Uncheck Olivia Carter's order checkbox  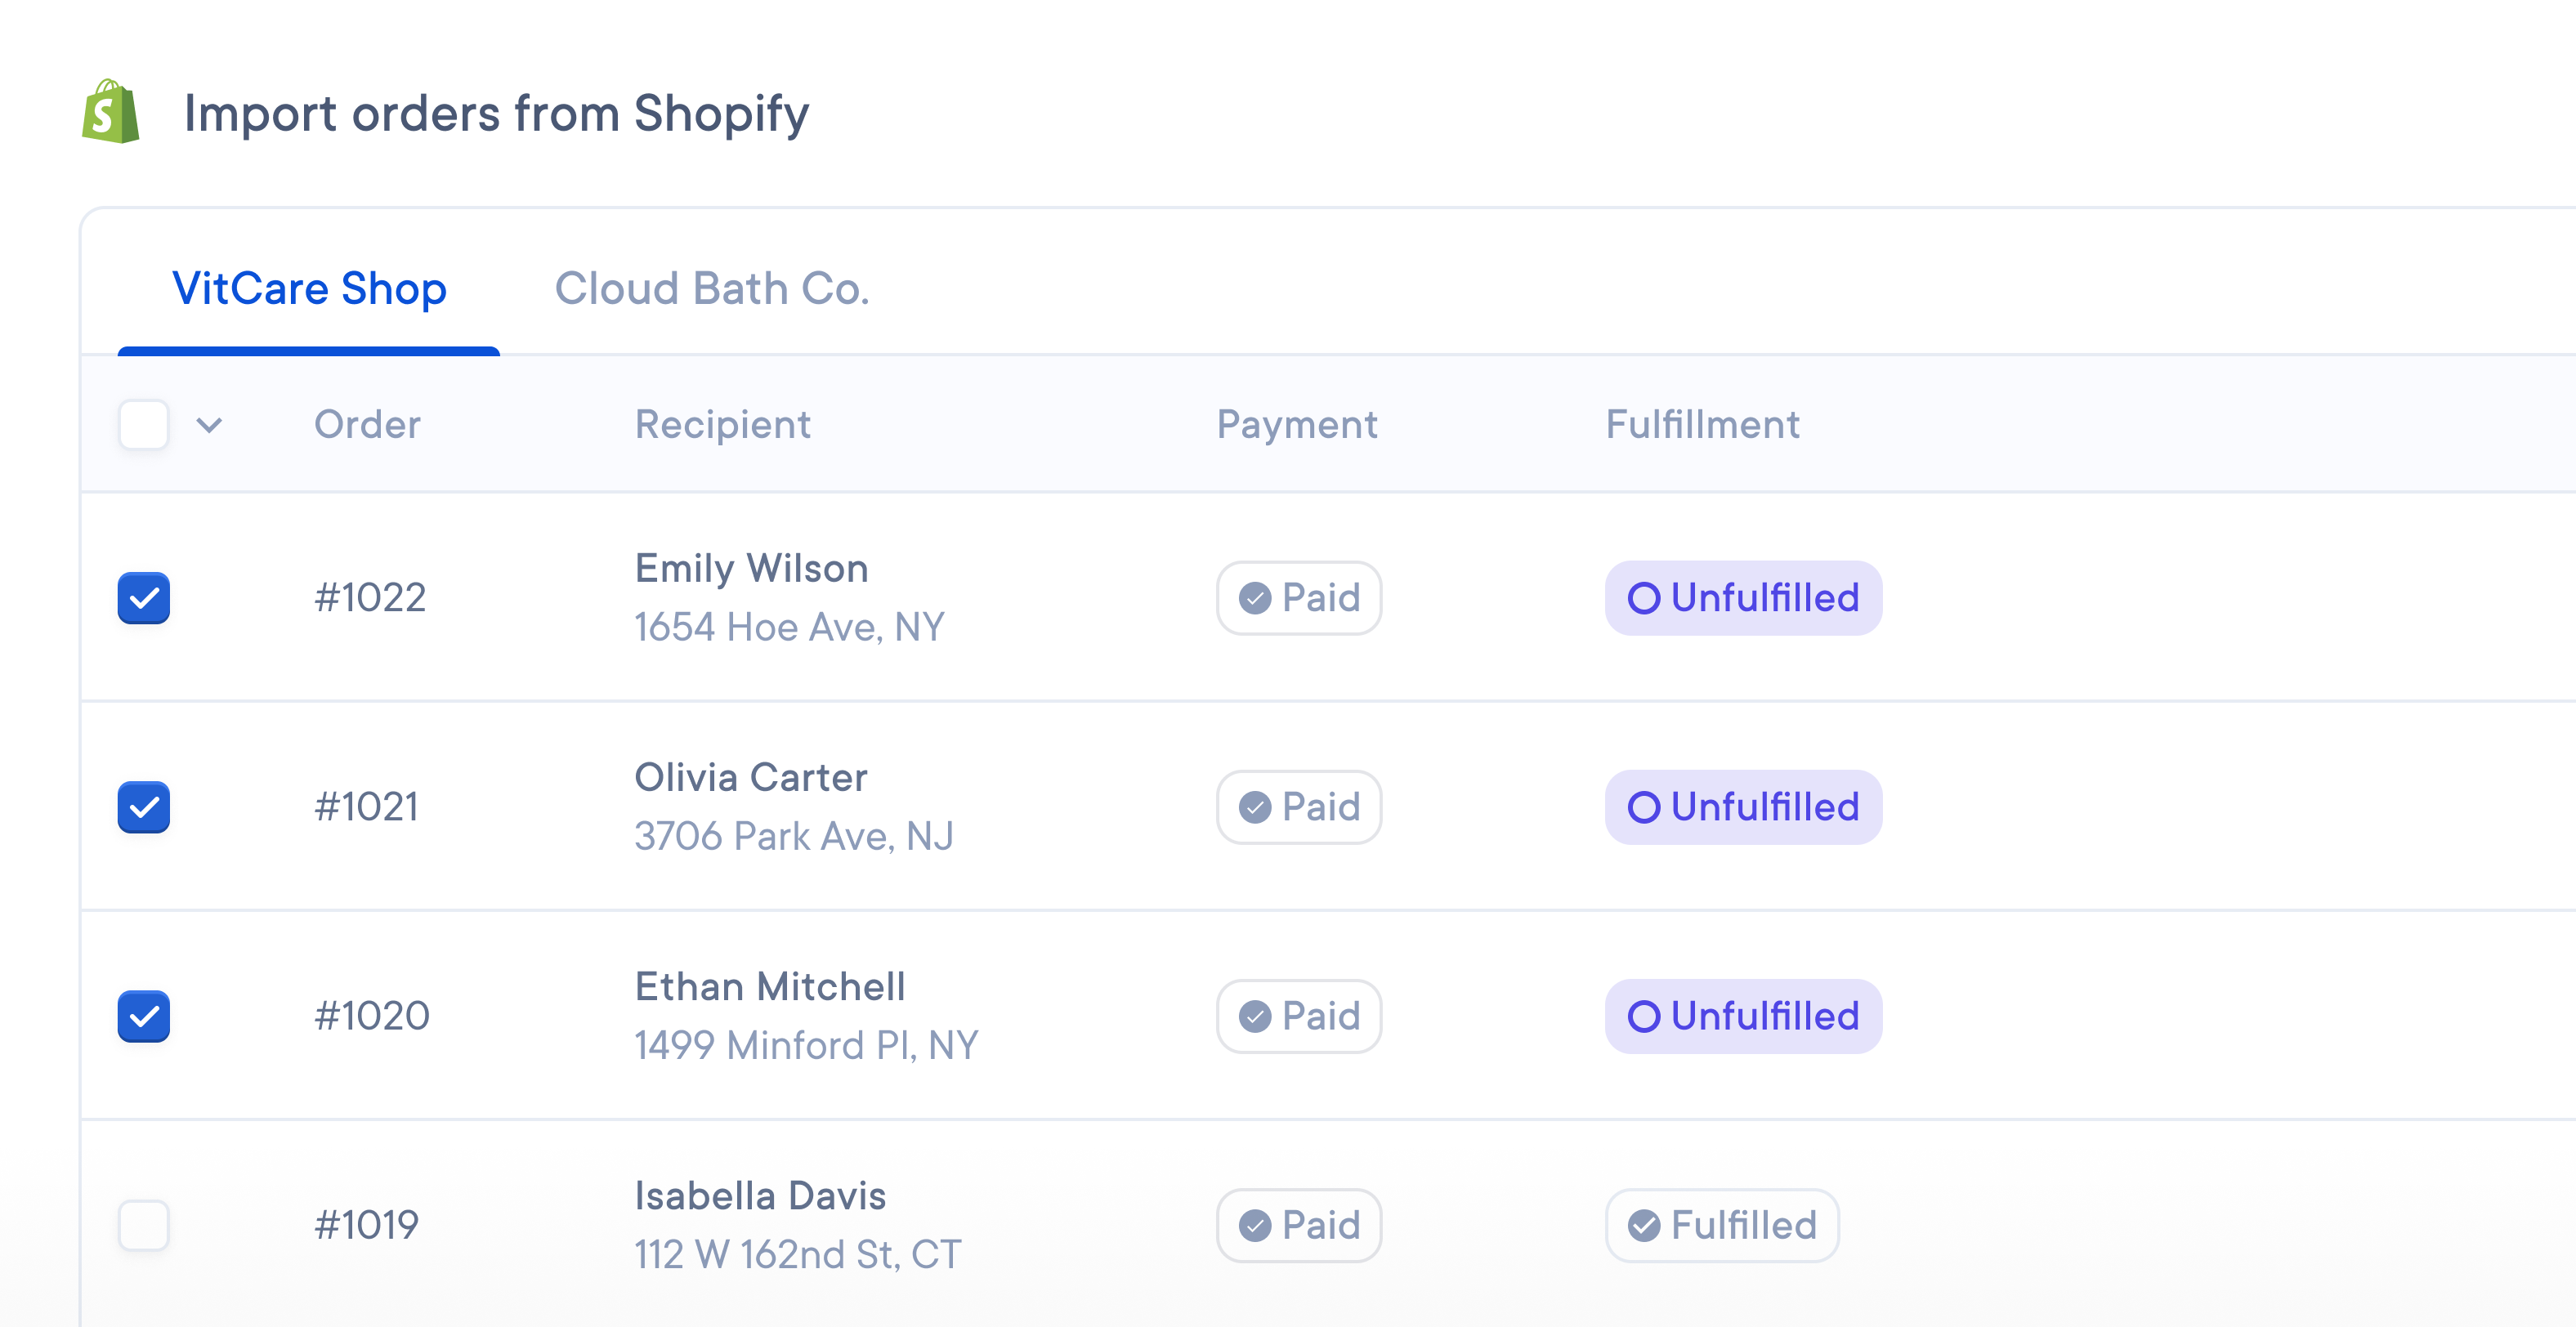tap(143, 807)
